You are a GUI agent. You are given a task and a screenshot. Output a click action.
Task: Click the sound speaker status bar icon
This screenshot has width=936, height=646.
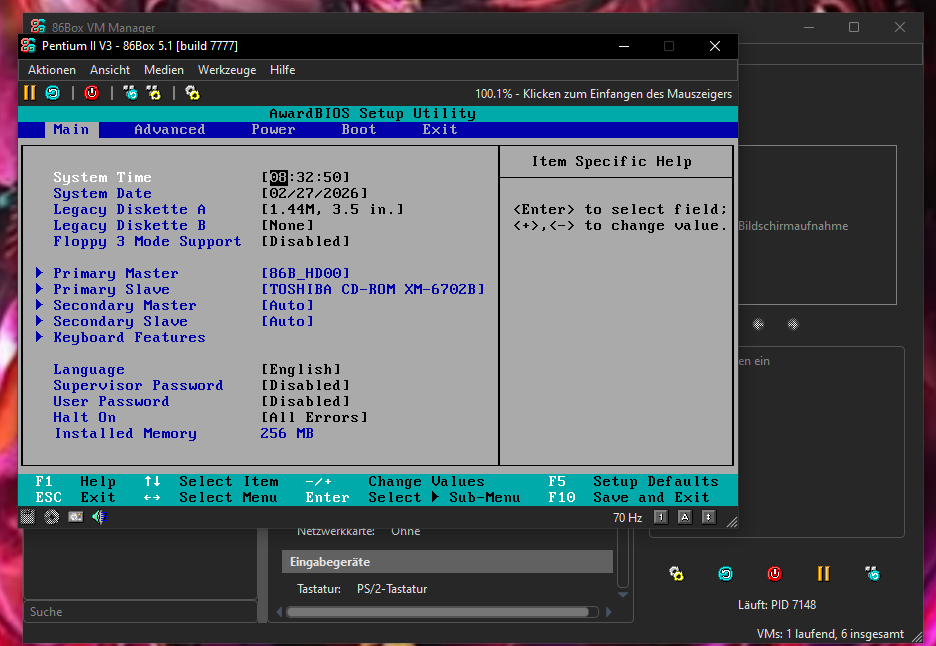pos(100,517)
